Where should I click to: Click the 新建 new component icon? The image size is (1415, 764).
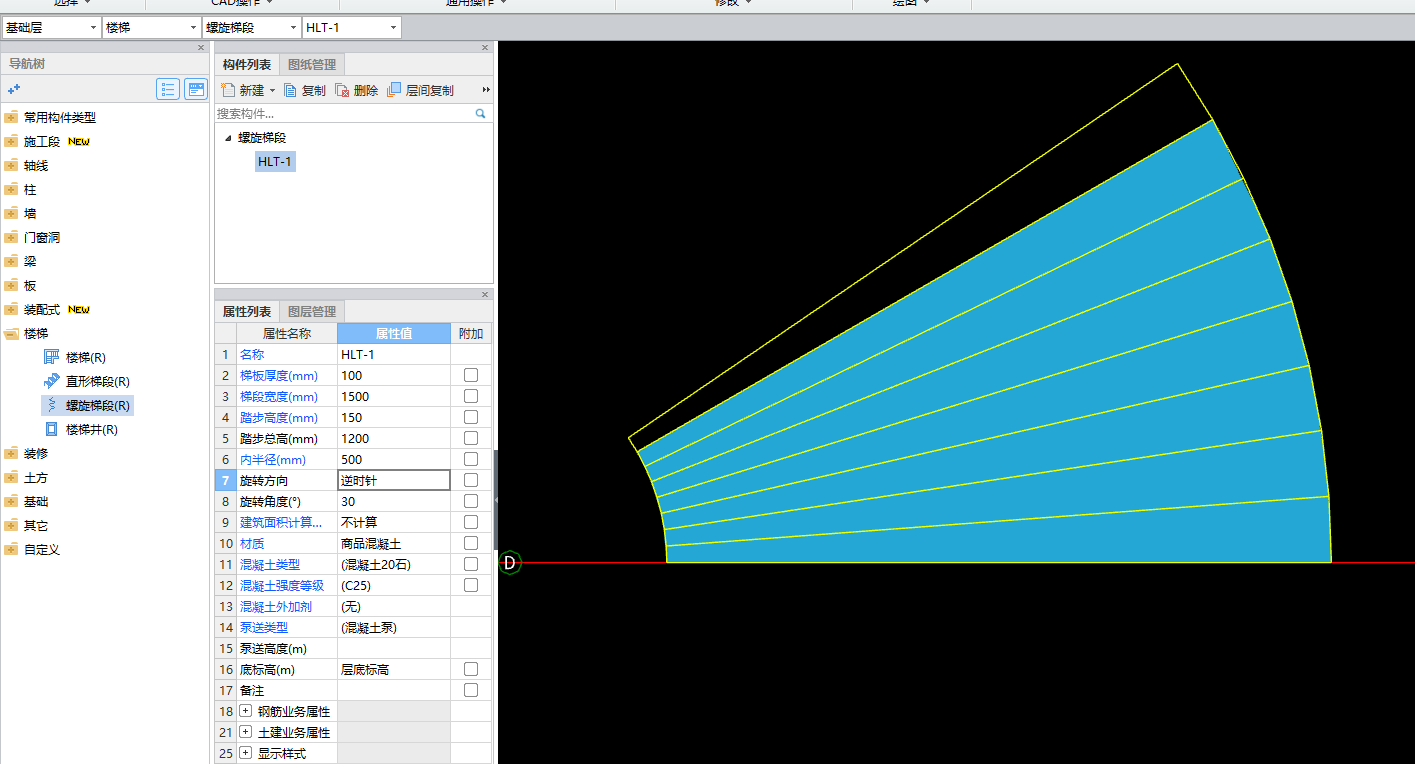click(228, 90)
